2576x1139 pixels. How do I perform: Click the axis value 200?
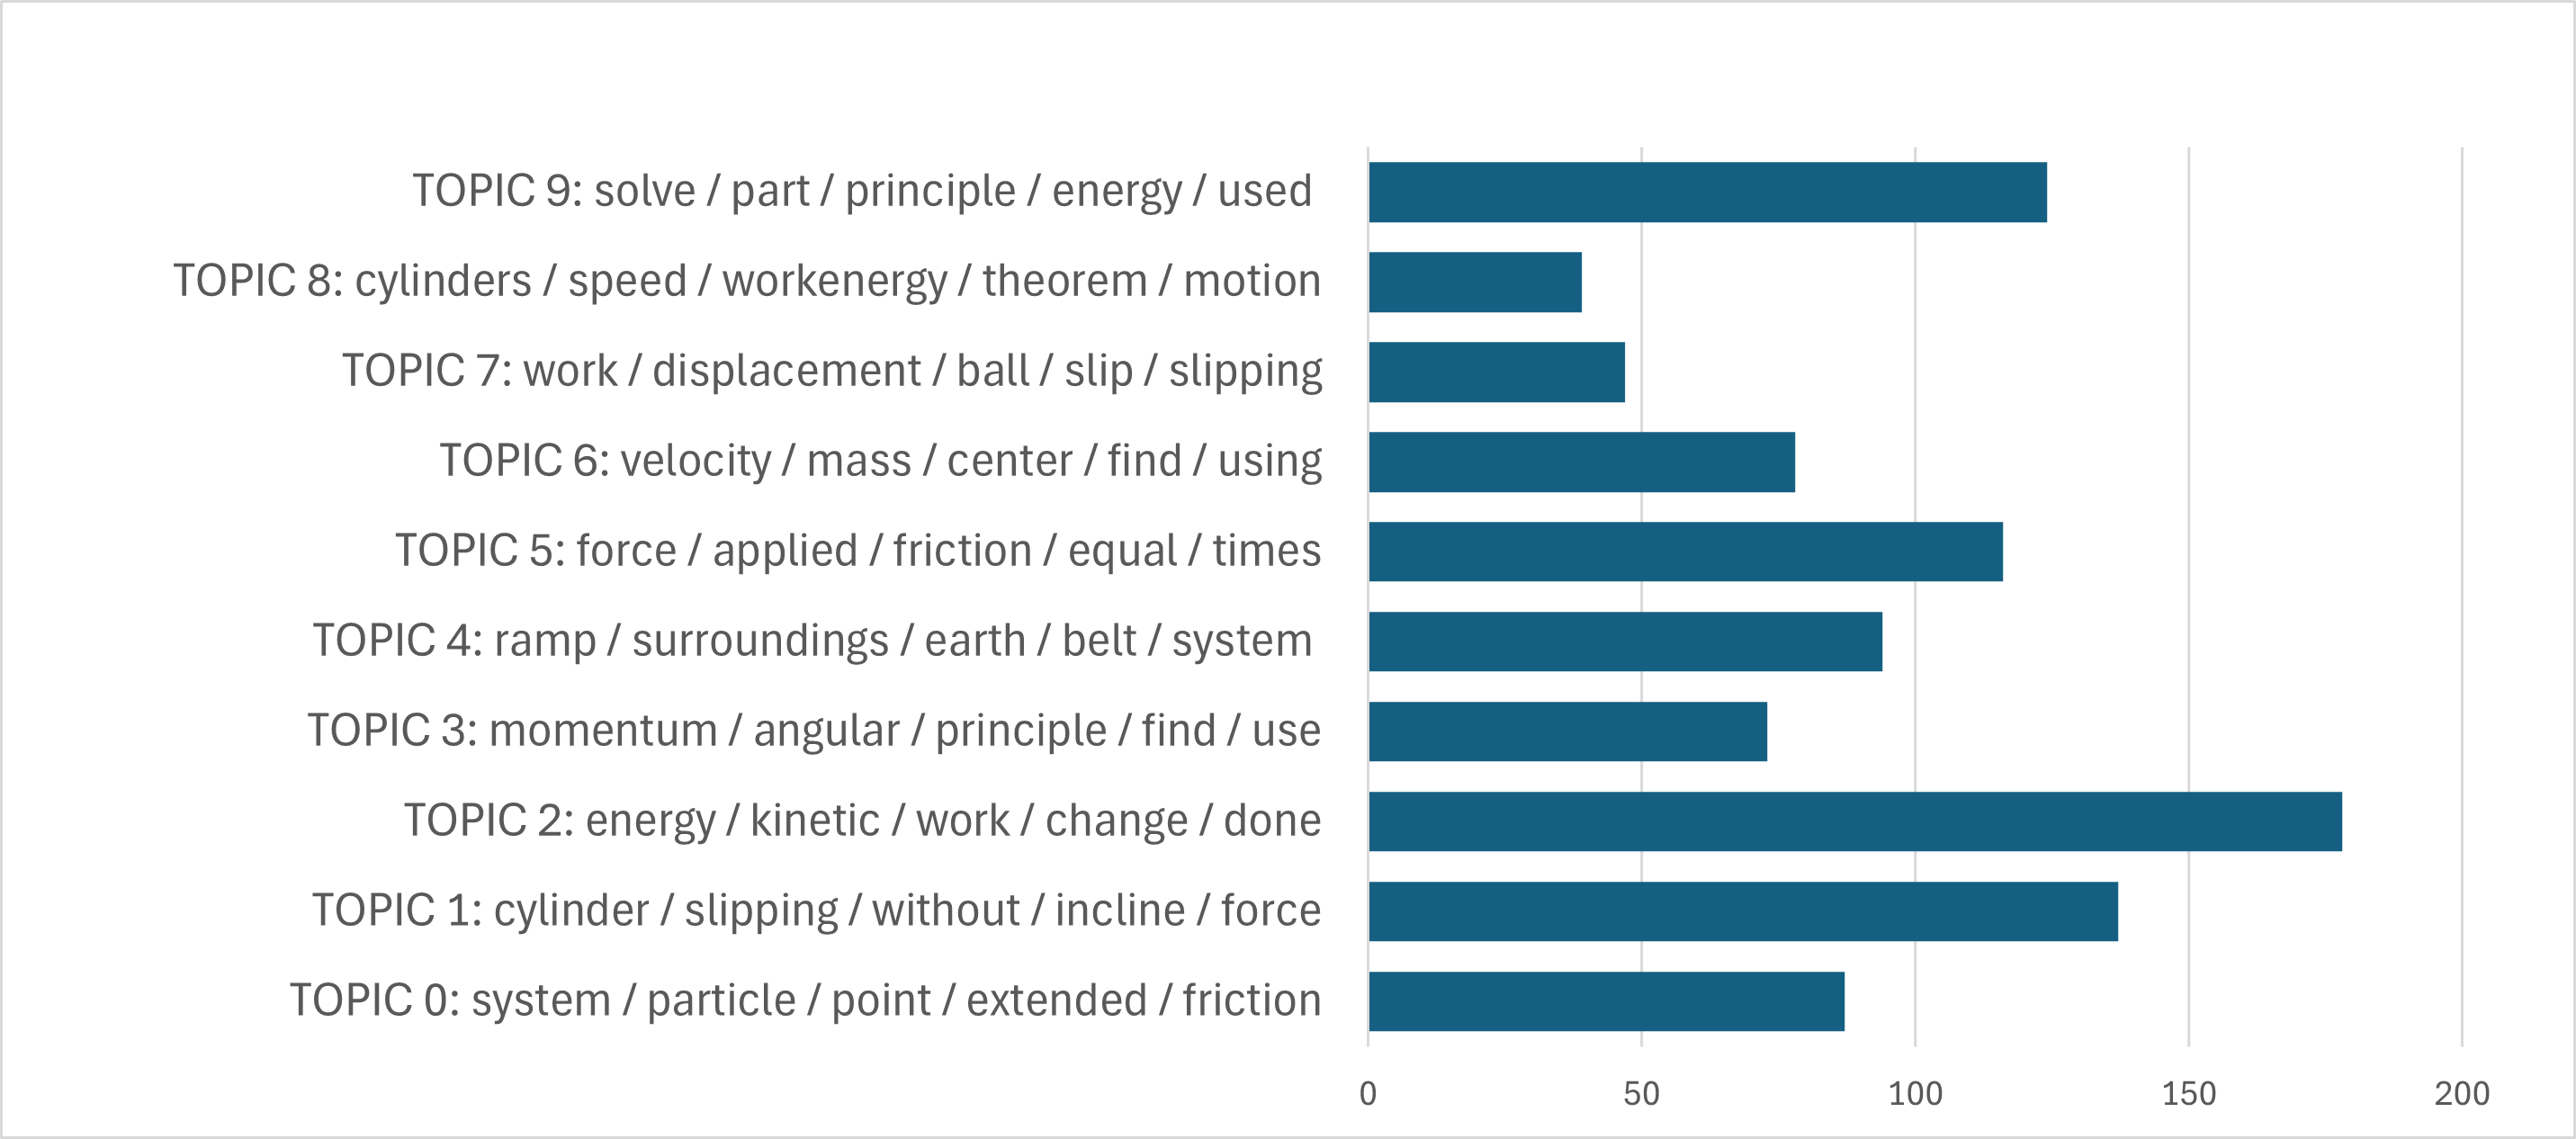pyautogui.click(x=2462, y=1094)
